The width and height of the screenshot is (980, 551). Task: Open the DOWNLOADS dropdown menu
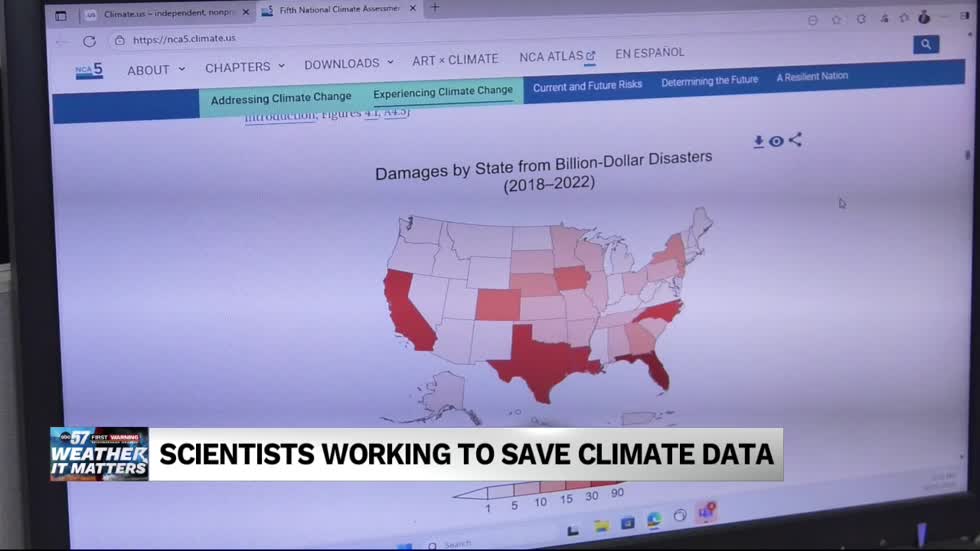point(348,64)
